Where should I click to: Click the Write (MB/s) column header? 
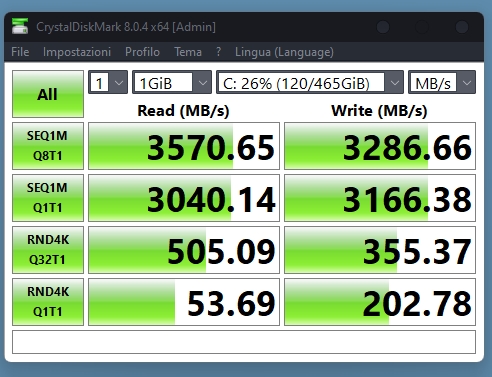[x=379, y=111]
